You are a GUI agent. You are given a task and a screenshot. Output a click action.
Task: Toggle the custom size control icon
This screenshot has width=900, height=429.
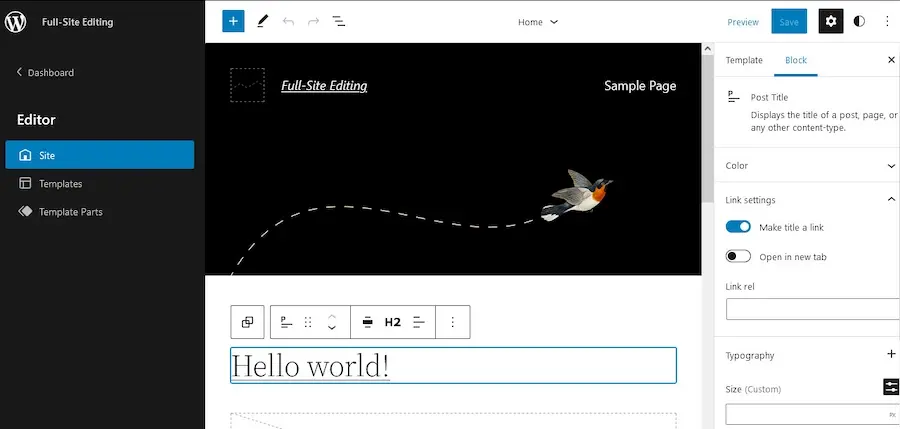tap(891, 388)
